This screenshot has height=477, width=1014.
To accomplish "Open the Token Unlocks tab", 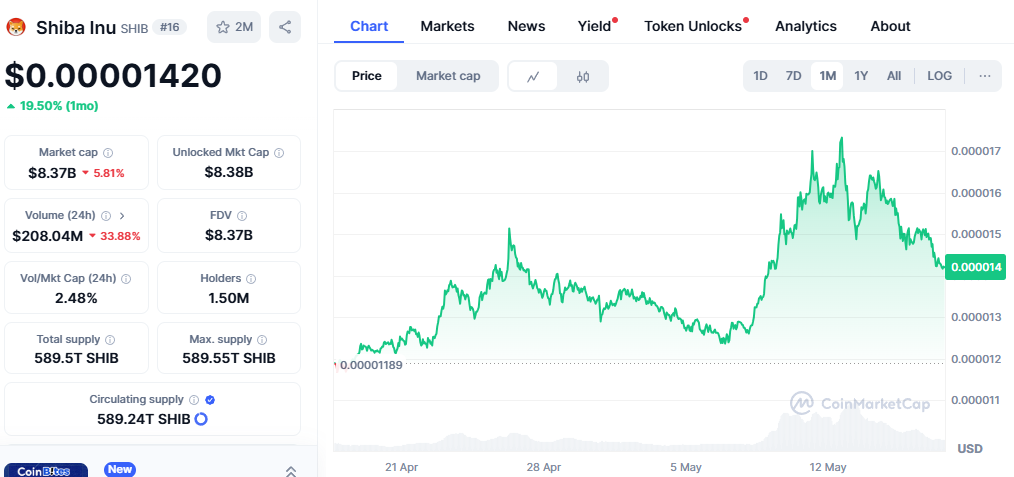I will click(694, 26).
